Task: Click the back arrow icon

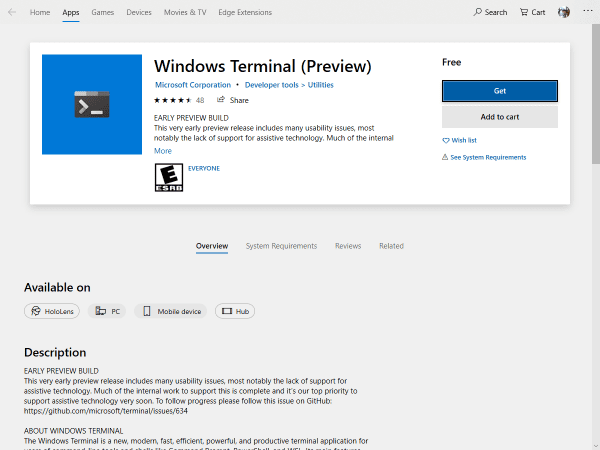Action: click(11, 12)
